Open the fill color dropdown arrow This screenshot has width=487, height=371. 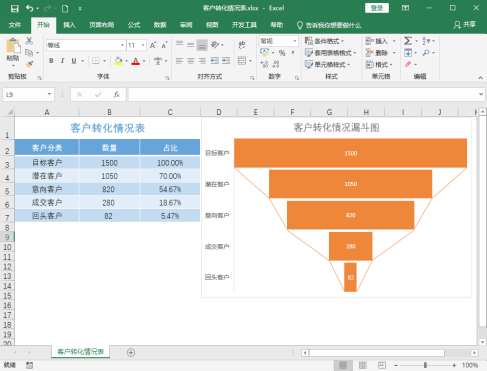click(126, 61)
